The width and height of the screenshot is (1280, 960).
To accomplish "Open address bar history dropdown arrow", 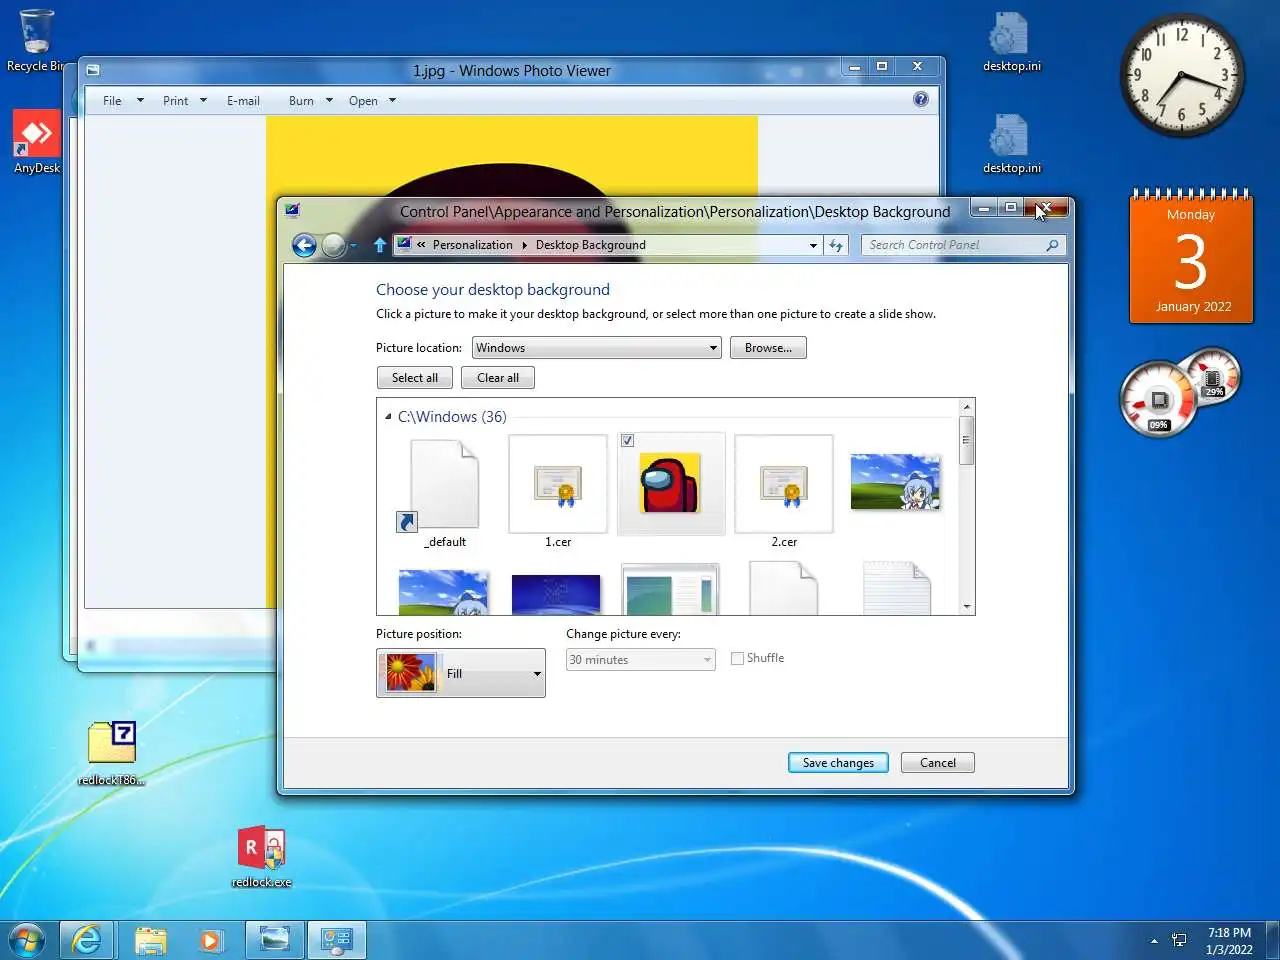I will pos(813,245).
